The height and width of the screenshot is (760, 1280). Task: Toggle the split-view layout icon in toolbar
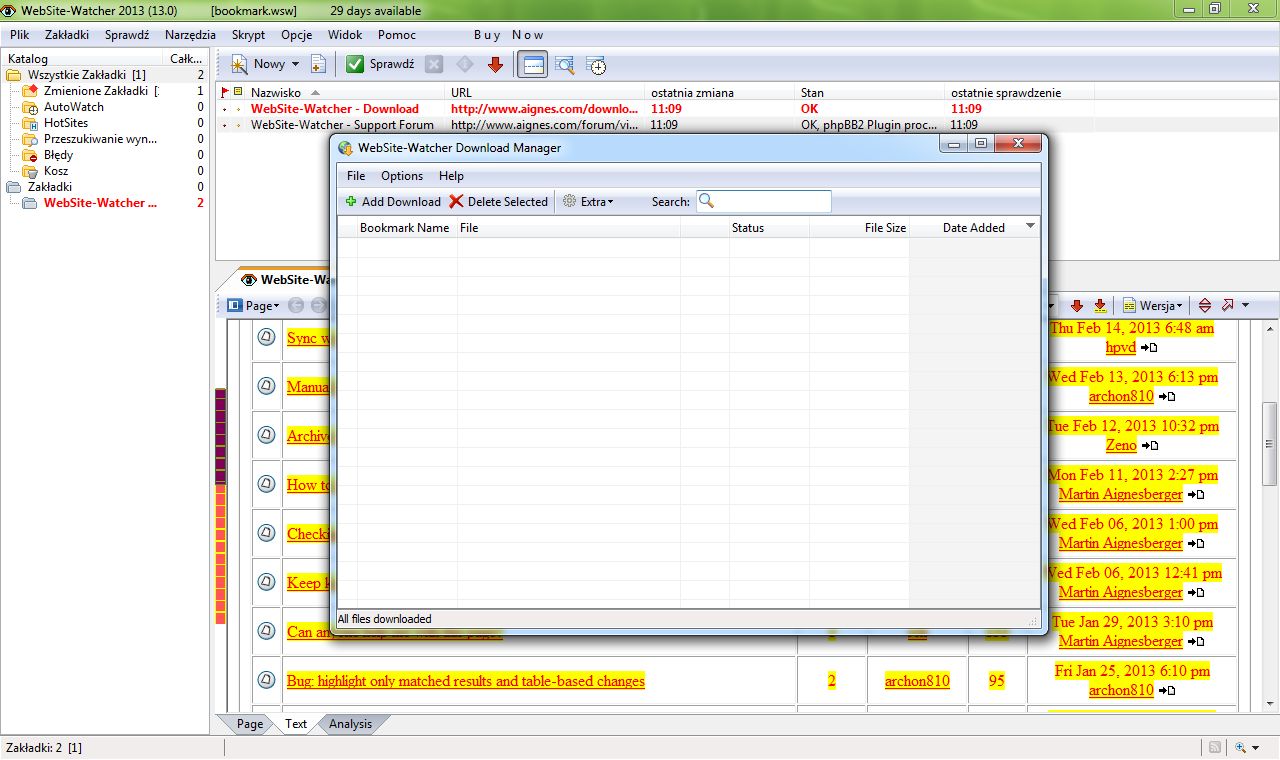(x=533, y=65)
